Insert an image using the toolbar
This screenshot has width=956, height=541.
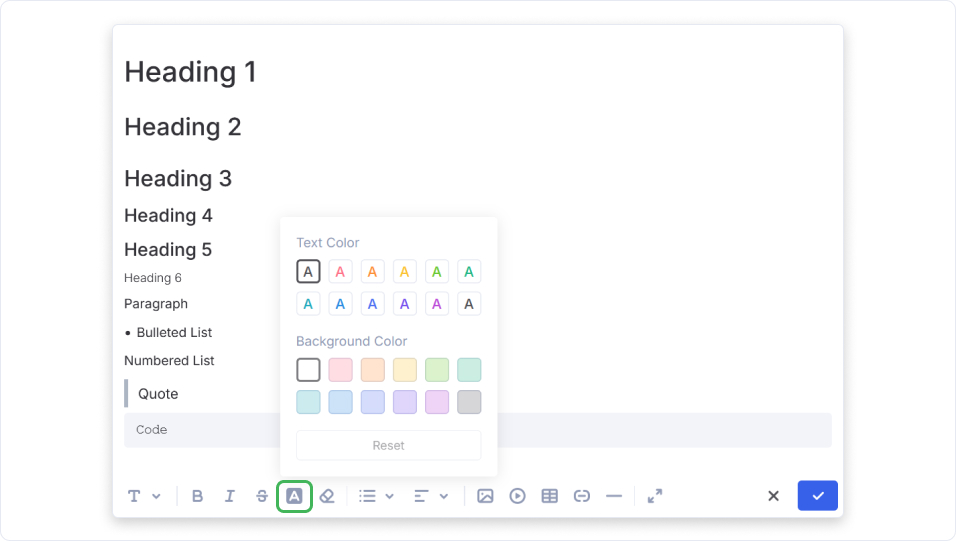pyautogui.click(x=485, y=496)
